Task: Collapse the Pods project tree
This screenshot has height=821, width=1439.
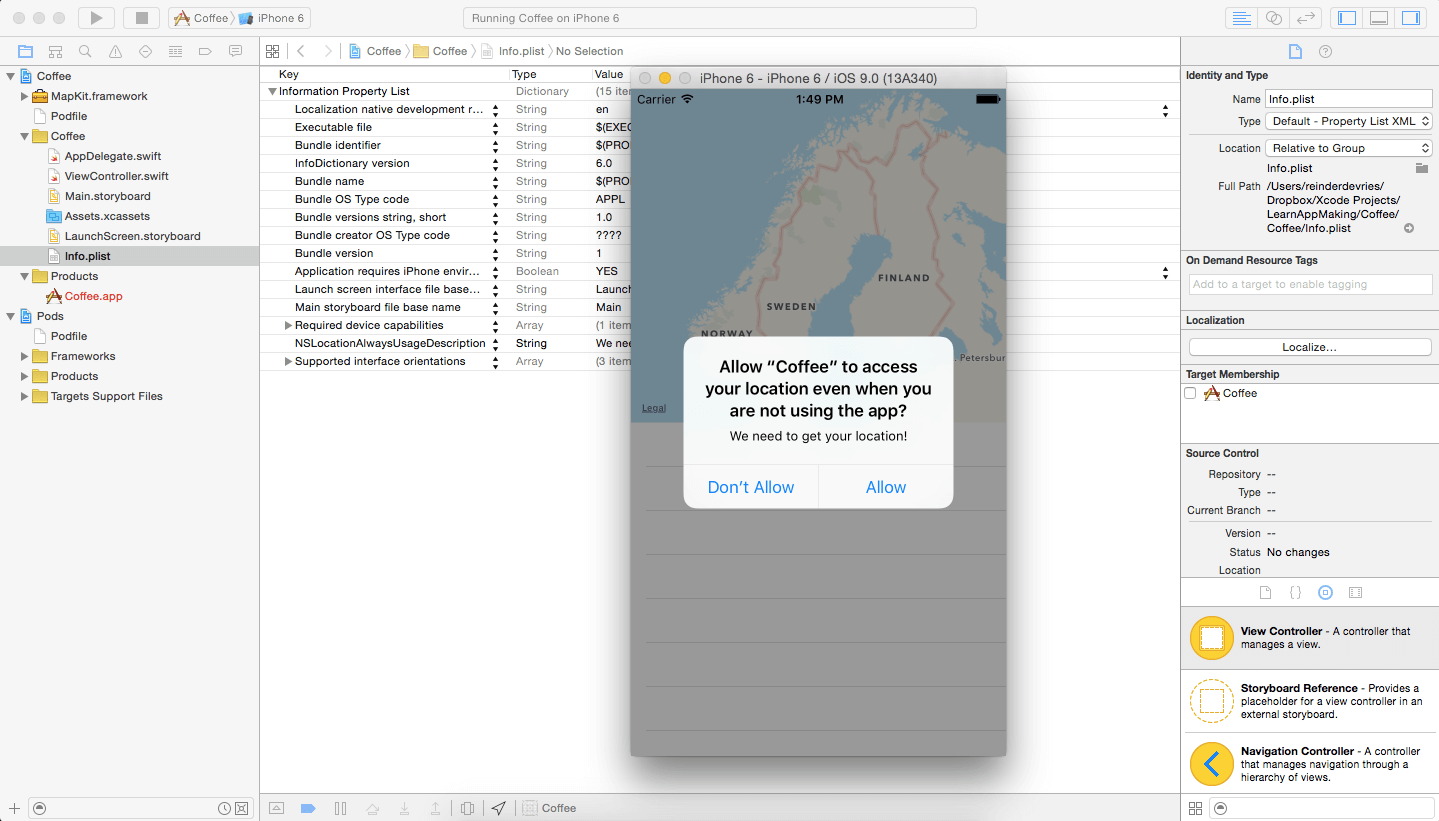Action: (x=11, y=316)
